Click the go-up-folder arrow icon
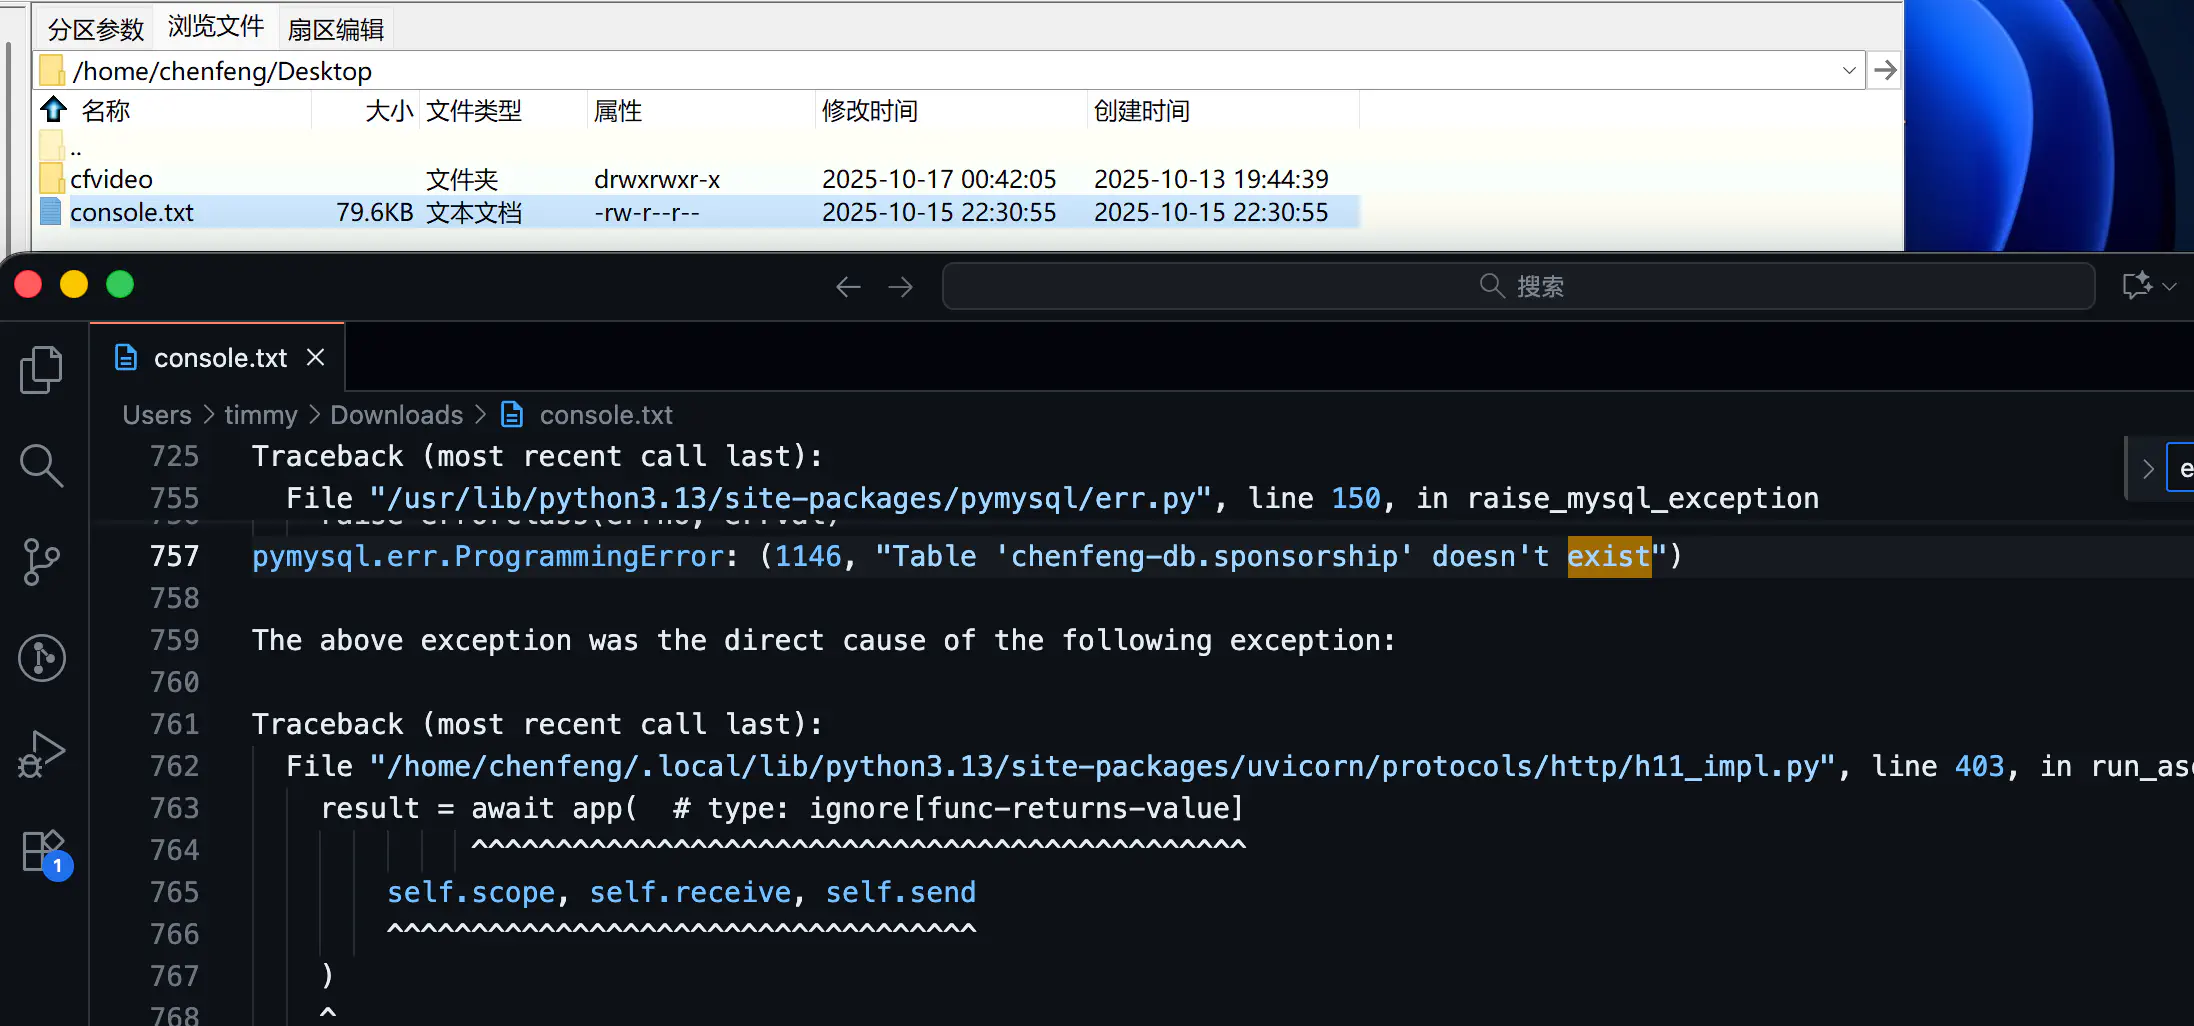Image resolution: width=2194 pixels, height=1026 pixels. 53,109
